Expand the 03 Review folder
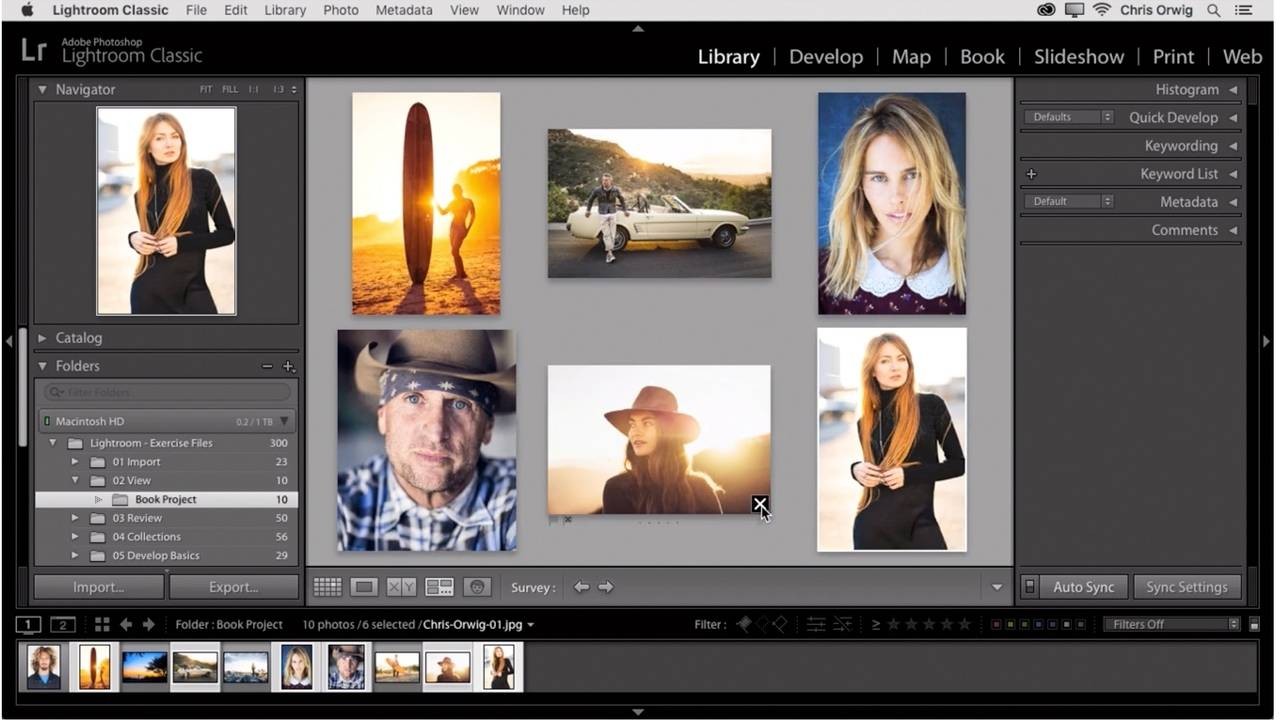The width and height of the screenshot is (1280, 720). (x=75, y=518)
